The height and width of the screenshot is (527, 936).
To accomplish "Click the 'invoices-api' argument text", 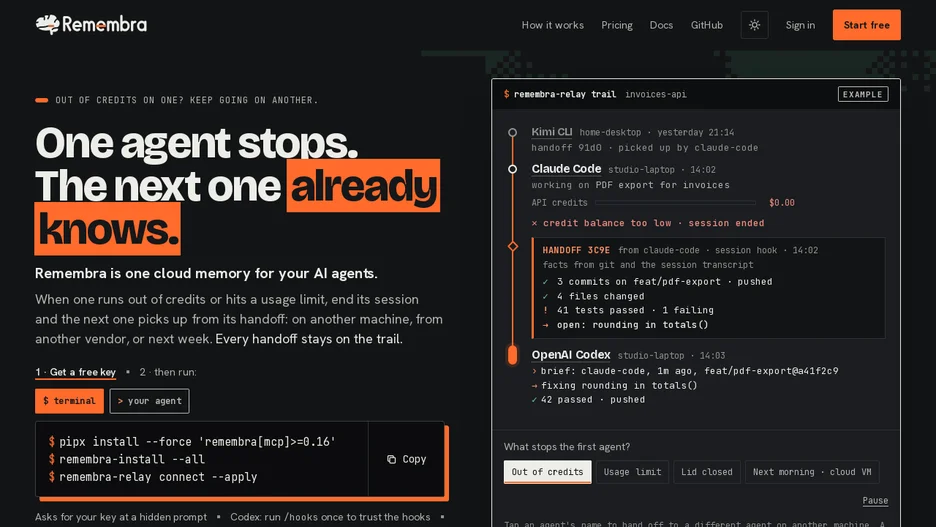I will click(655, 94).
